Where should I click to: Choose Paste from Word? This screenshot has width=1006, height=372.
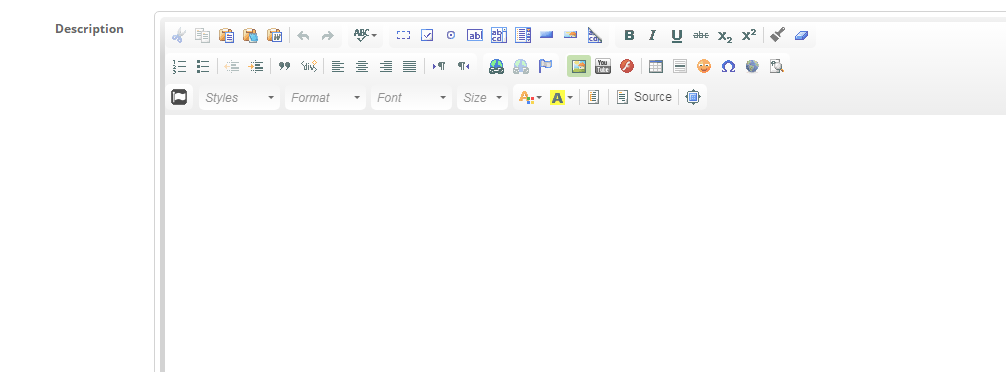[275, 35]
